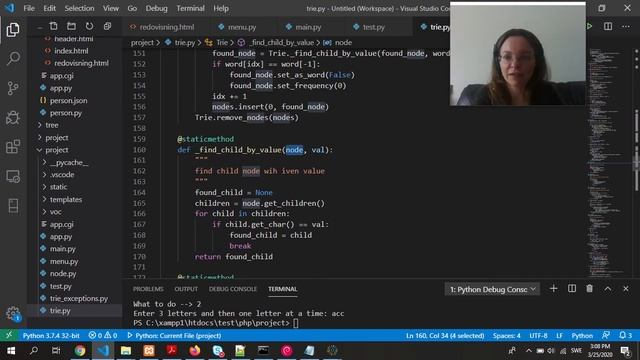Show the Problems panel tab
The height and width of the screenshot is (360, 640).
click(148, 289)
